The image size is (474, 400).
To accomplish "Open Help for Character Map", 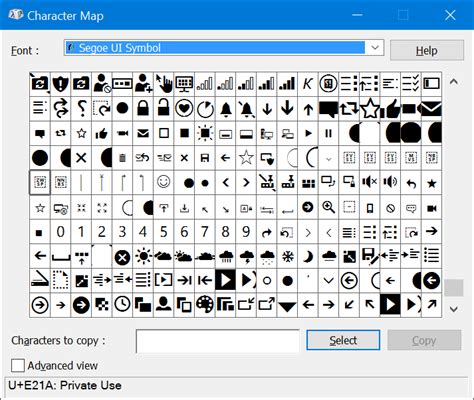I will pyautogui.click(x=427, y=50).
